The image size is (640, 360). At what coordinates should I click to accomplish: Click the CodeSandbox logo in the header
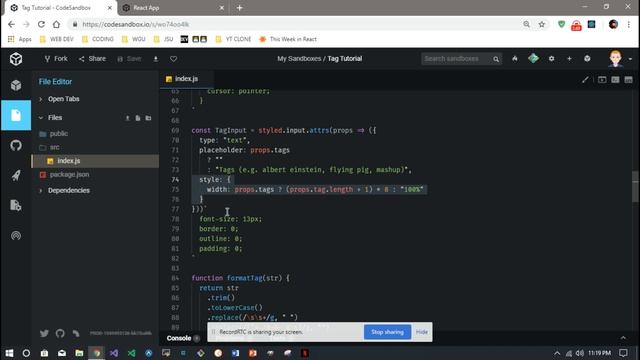(x=16, y=59)
